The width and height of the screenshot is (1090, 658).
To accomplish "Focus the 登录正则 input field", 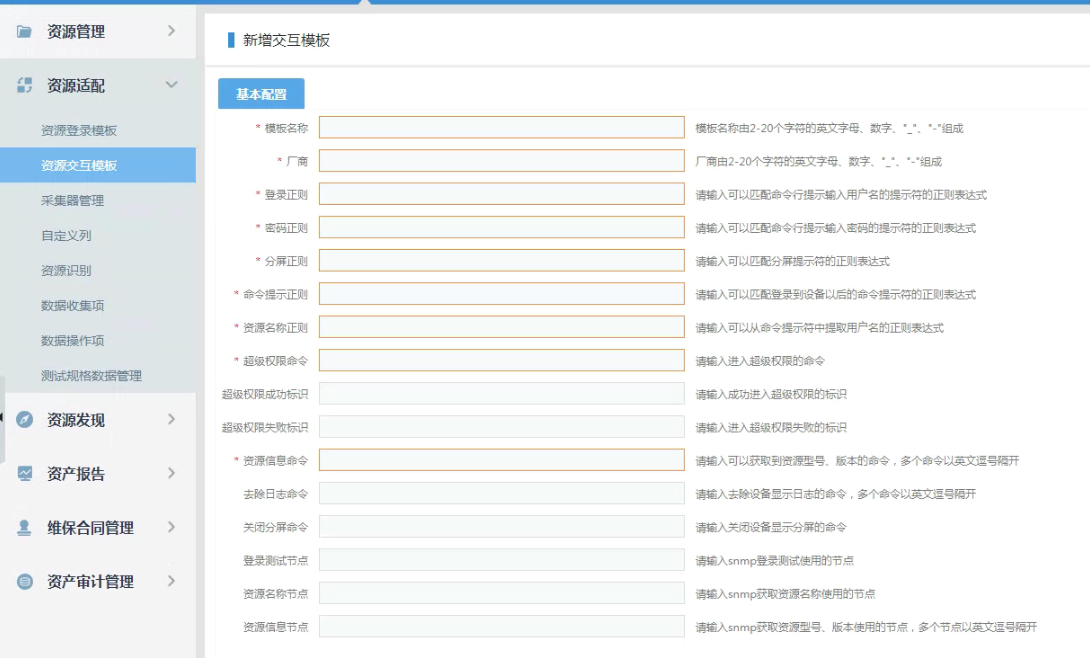I will tap(502, 195).
